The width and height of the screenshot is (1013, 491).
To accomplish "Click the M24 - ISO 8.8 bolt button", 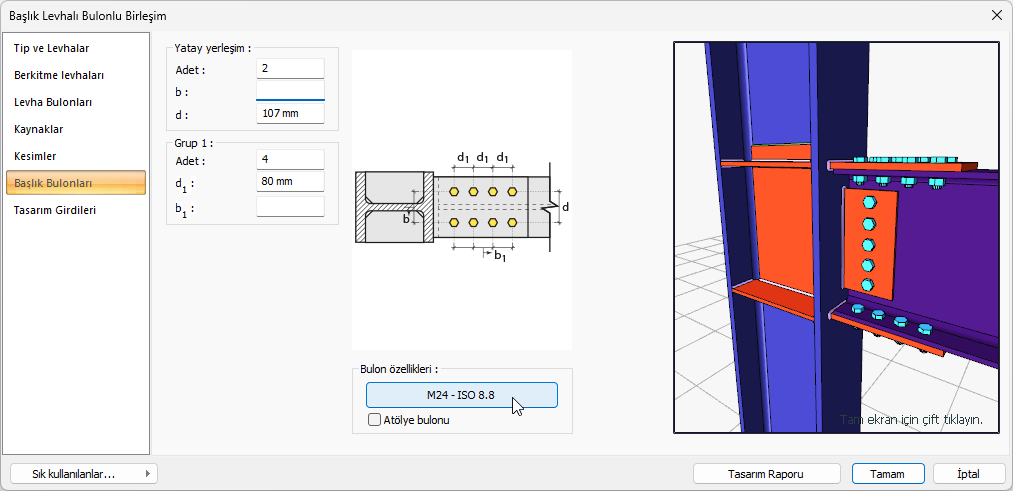I will point(461,395).
